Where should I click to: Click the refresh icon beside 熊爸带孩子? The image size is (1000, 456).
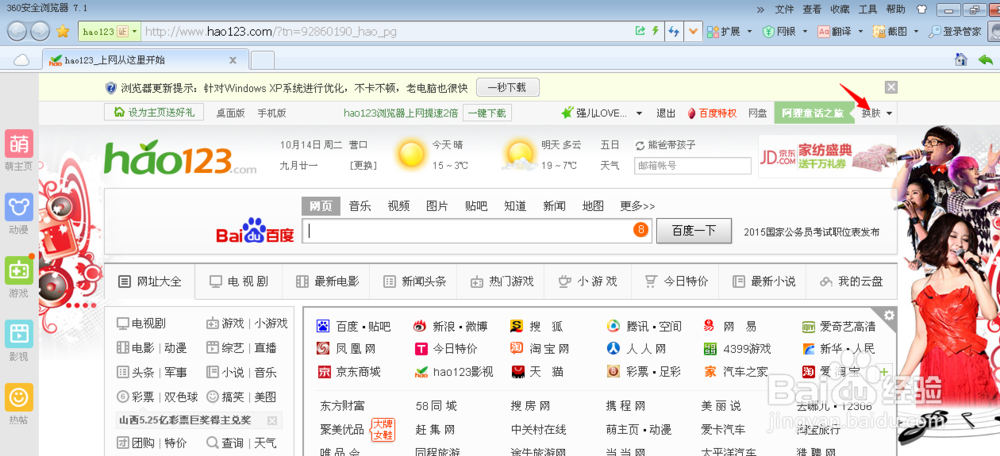pos(640,145)
